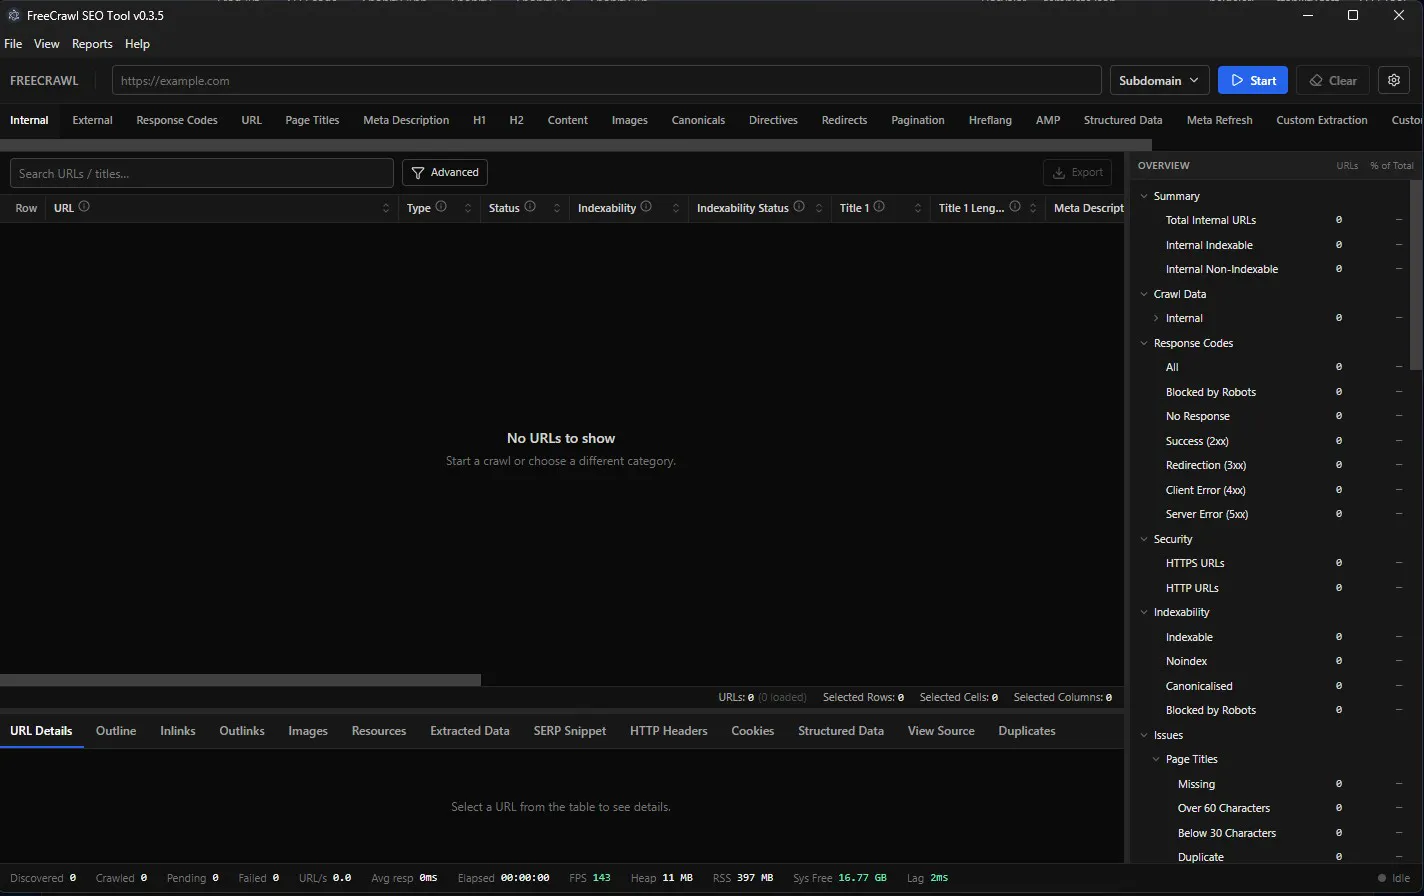The width and height of the screenshot is (1424, 896).
Task: Click the Overview panel vertical scrollbar
Action: click(x=1416, y=275)
